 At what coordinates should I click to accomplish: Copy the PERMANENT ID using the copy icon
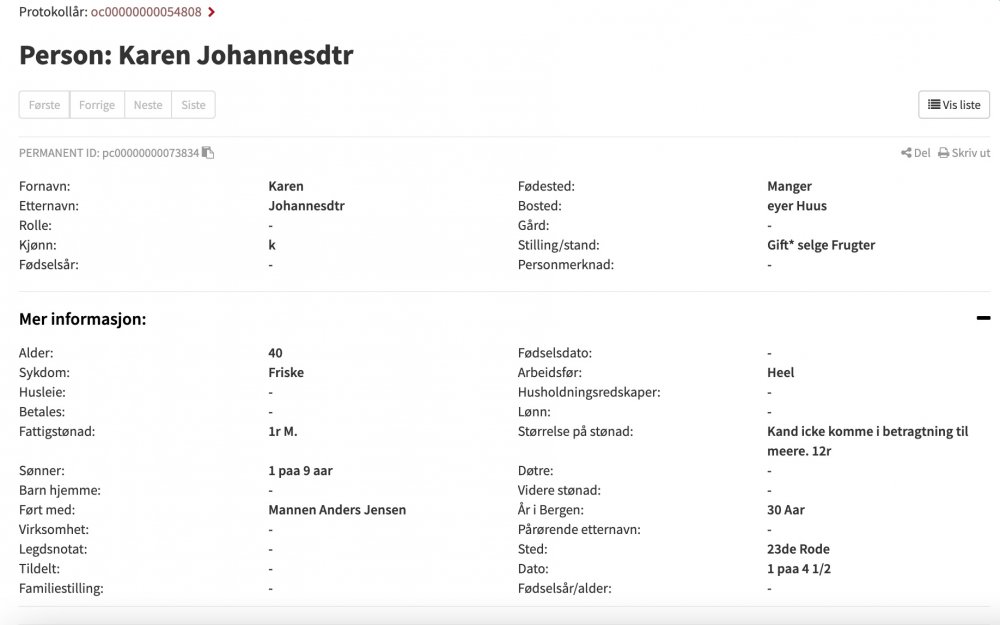(207, 152)
